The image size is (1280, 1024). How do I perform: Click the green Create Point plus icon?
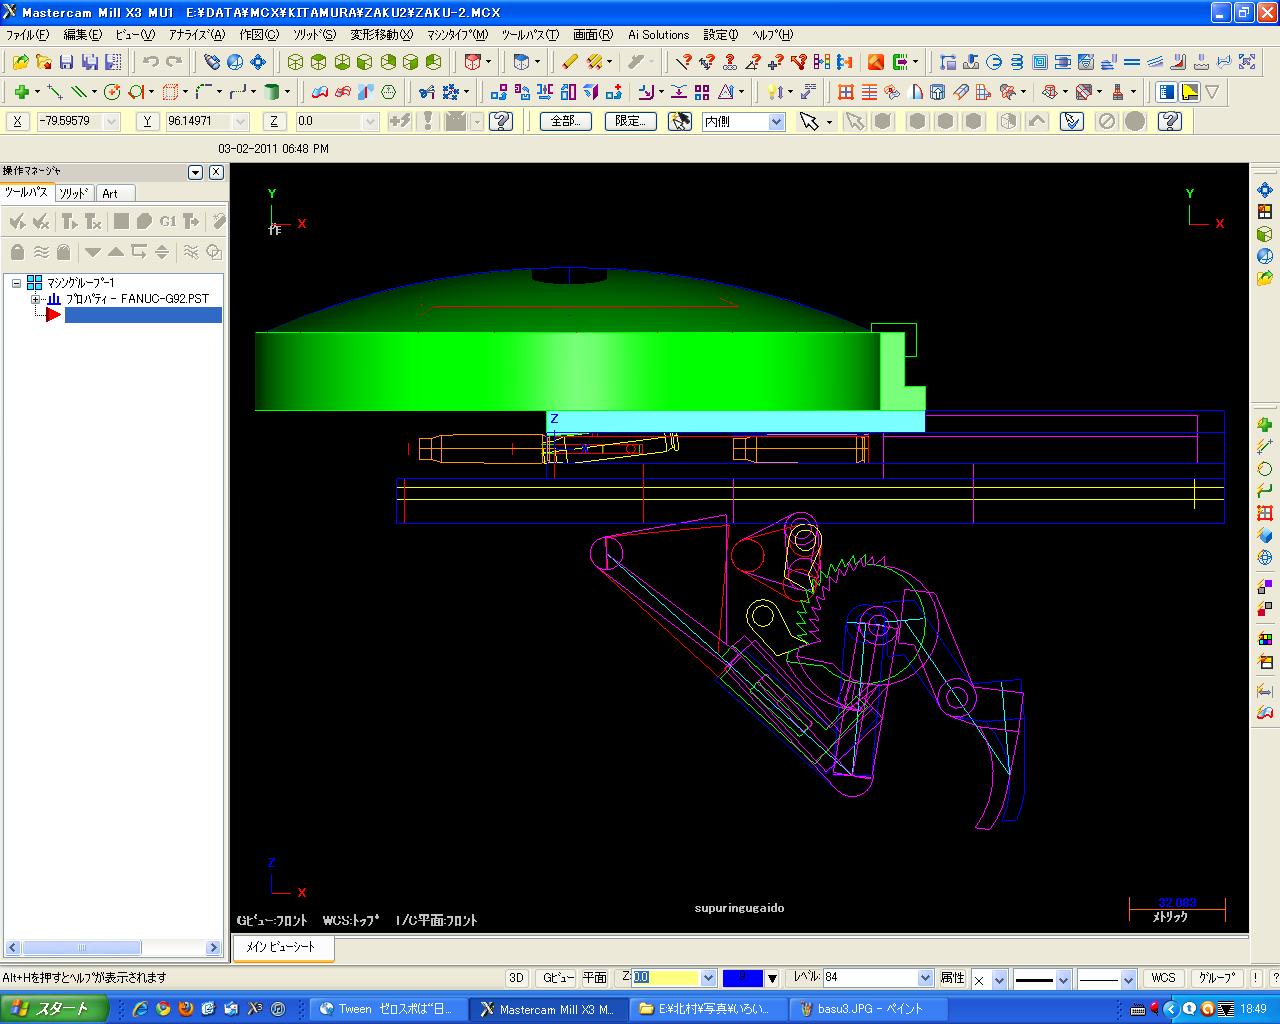21,92
